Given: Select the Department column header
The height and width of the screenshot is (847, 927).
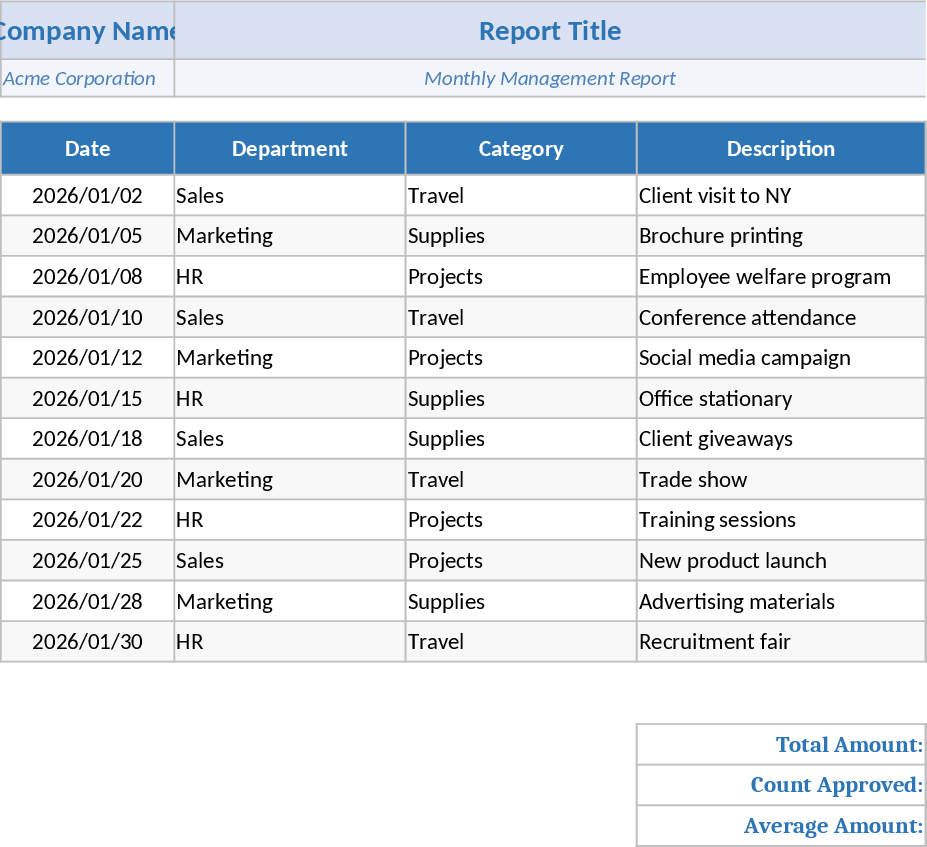Looking at the screenshot, I should coord(290,149).
